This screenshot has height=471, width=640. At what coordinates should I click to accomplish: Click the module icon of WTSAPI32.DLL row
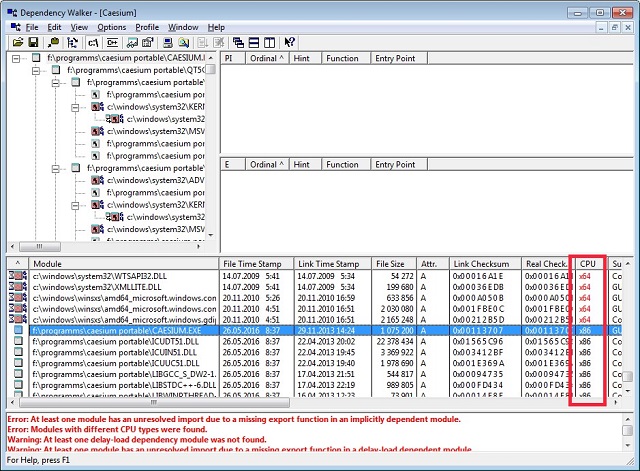(18, 276)
